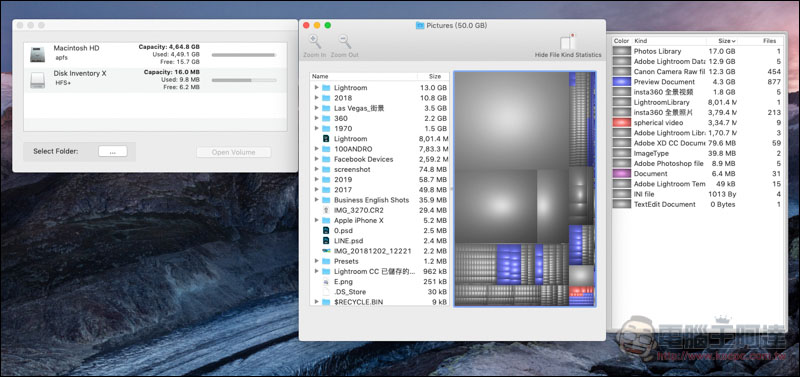
Task: Click the red spherical video color swatch
Action: point(621,122)
